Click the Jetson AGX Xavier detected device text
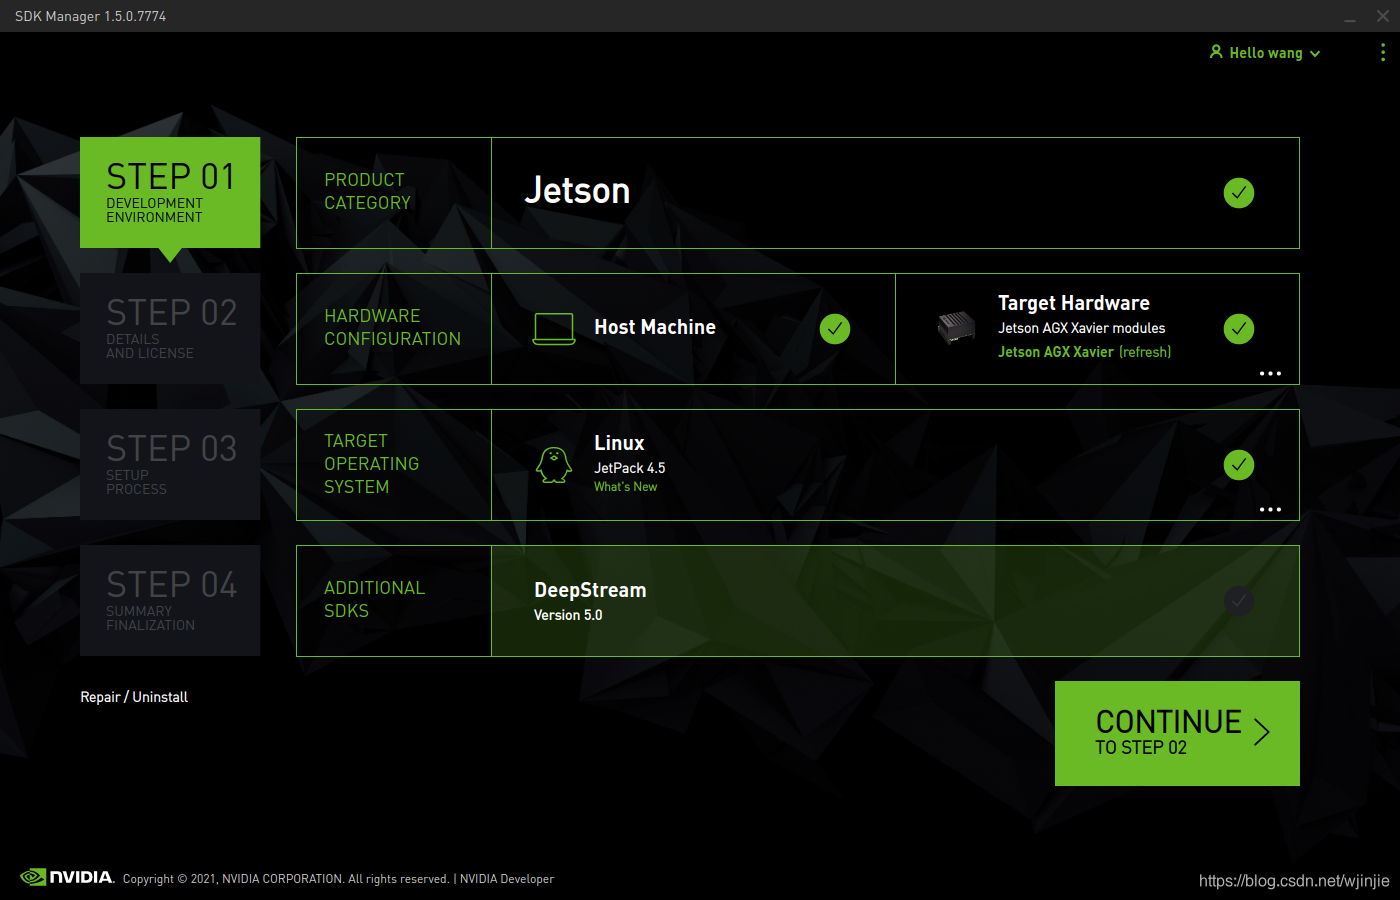1400x900 pixels. [1056, 352]
